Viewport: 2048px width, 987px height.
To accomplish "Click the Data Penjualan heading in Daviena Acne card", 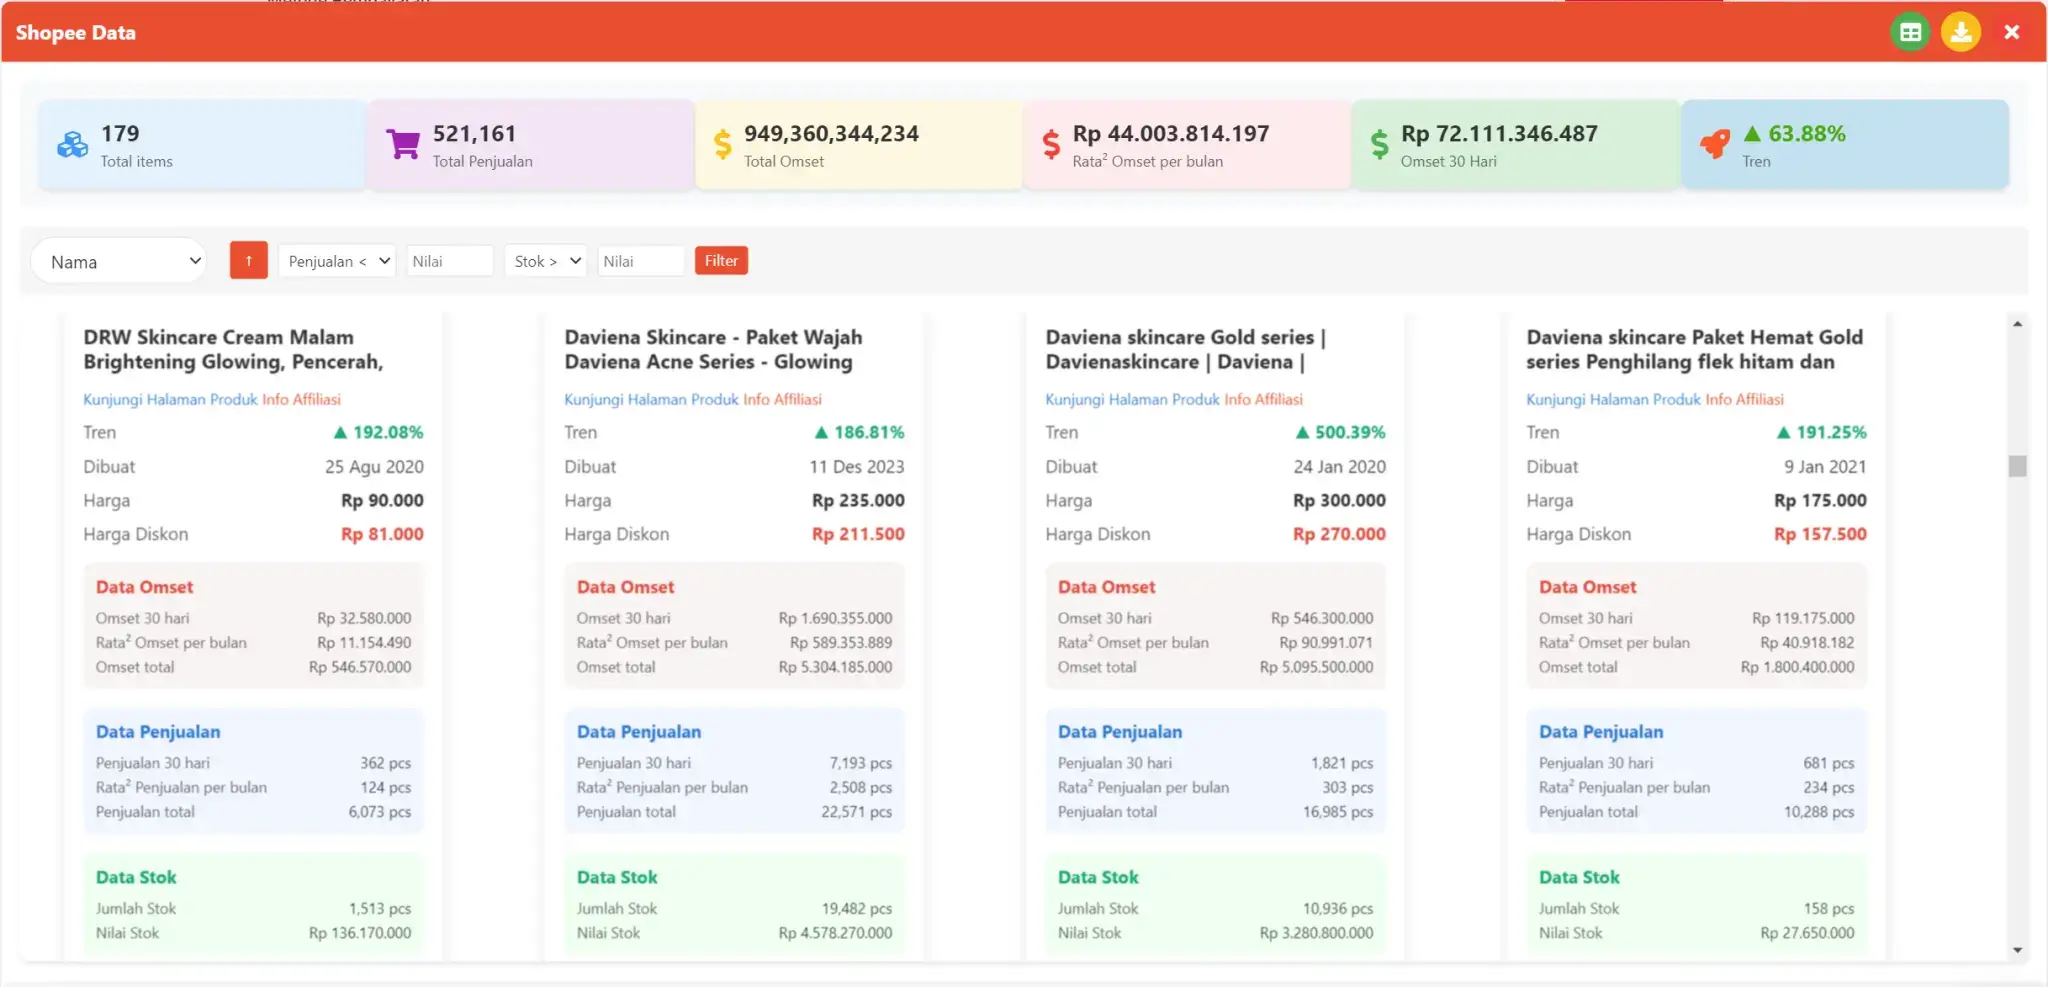I will coord(639,732).
